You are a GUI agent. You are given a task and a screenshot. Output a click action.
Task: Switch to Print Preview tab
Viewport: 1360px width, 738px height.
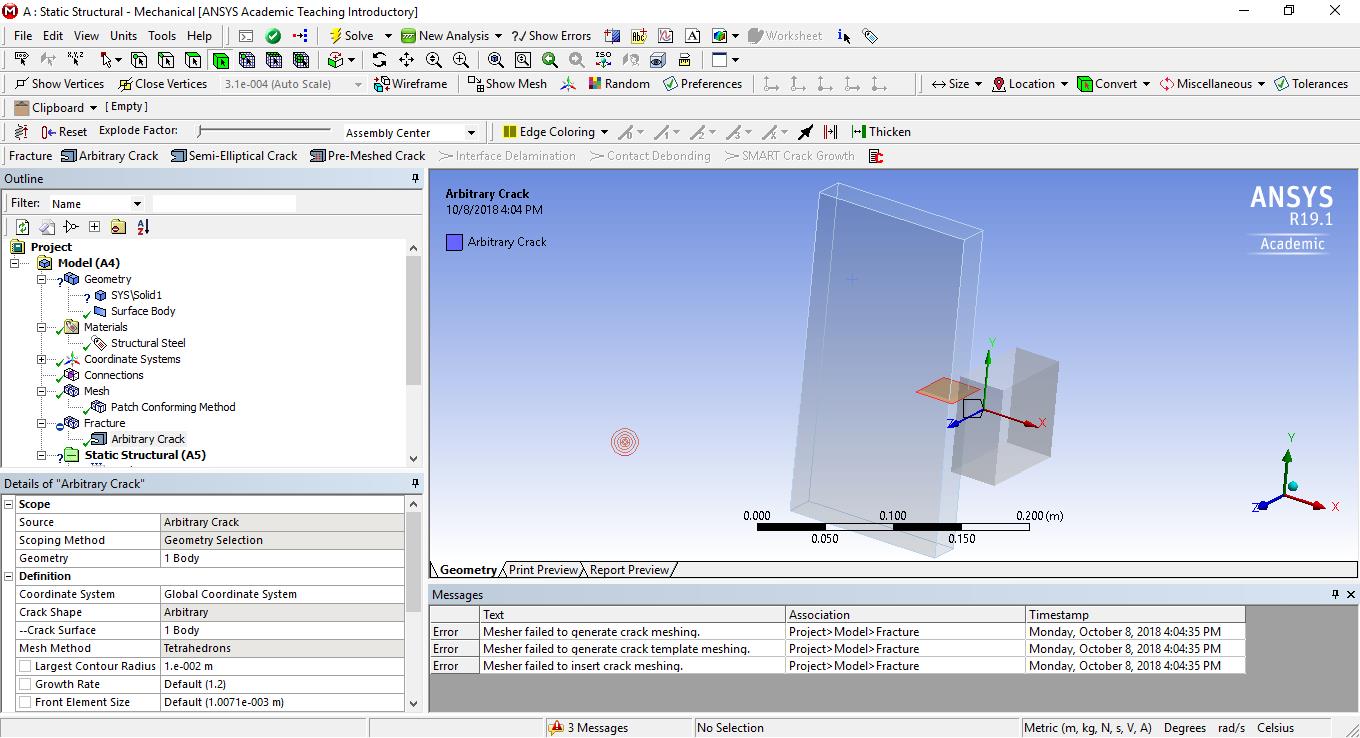543,570
